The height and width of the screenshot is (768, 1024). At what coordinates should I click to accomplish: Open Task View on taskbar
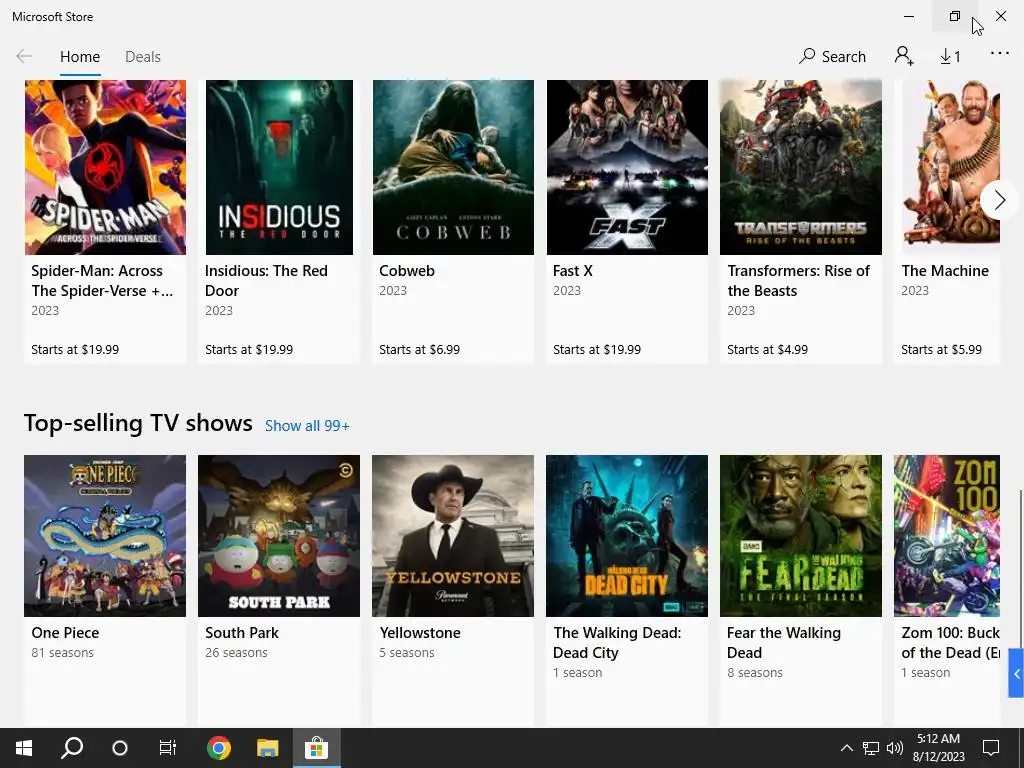pyautogui.click(x=168, y=748)
